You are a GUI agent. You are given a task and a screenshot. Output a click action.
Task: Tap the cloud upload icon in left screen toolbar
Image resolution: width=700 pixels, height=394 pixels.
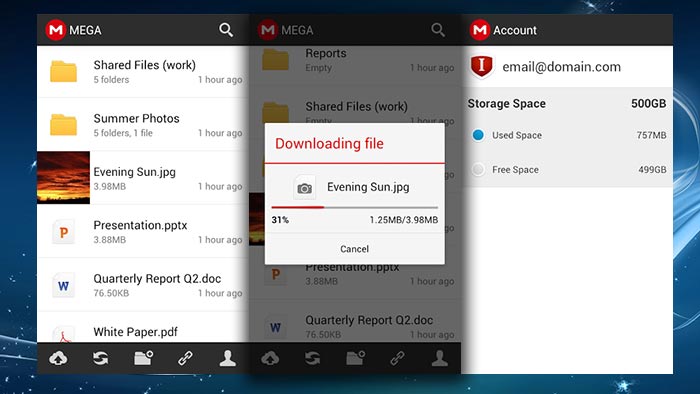pyautogui.click(x=58, y=358)
